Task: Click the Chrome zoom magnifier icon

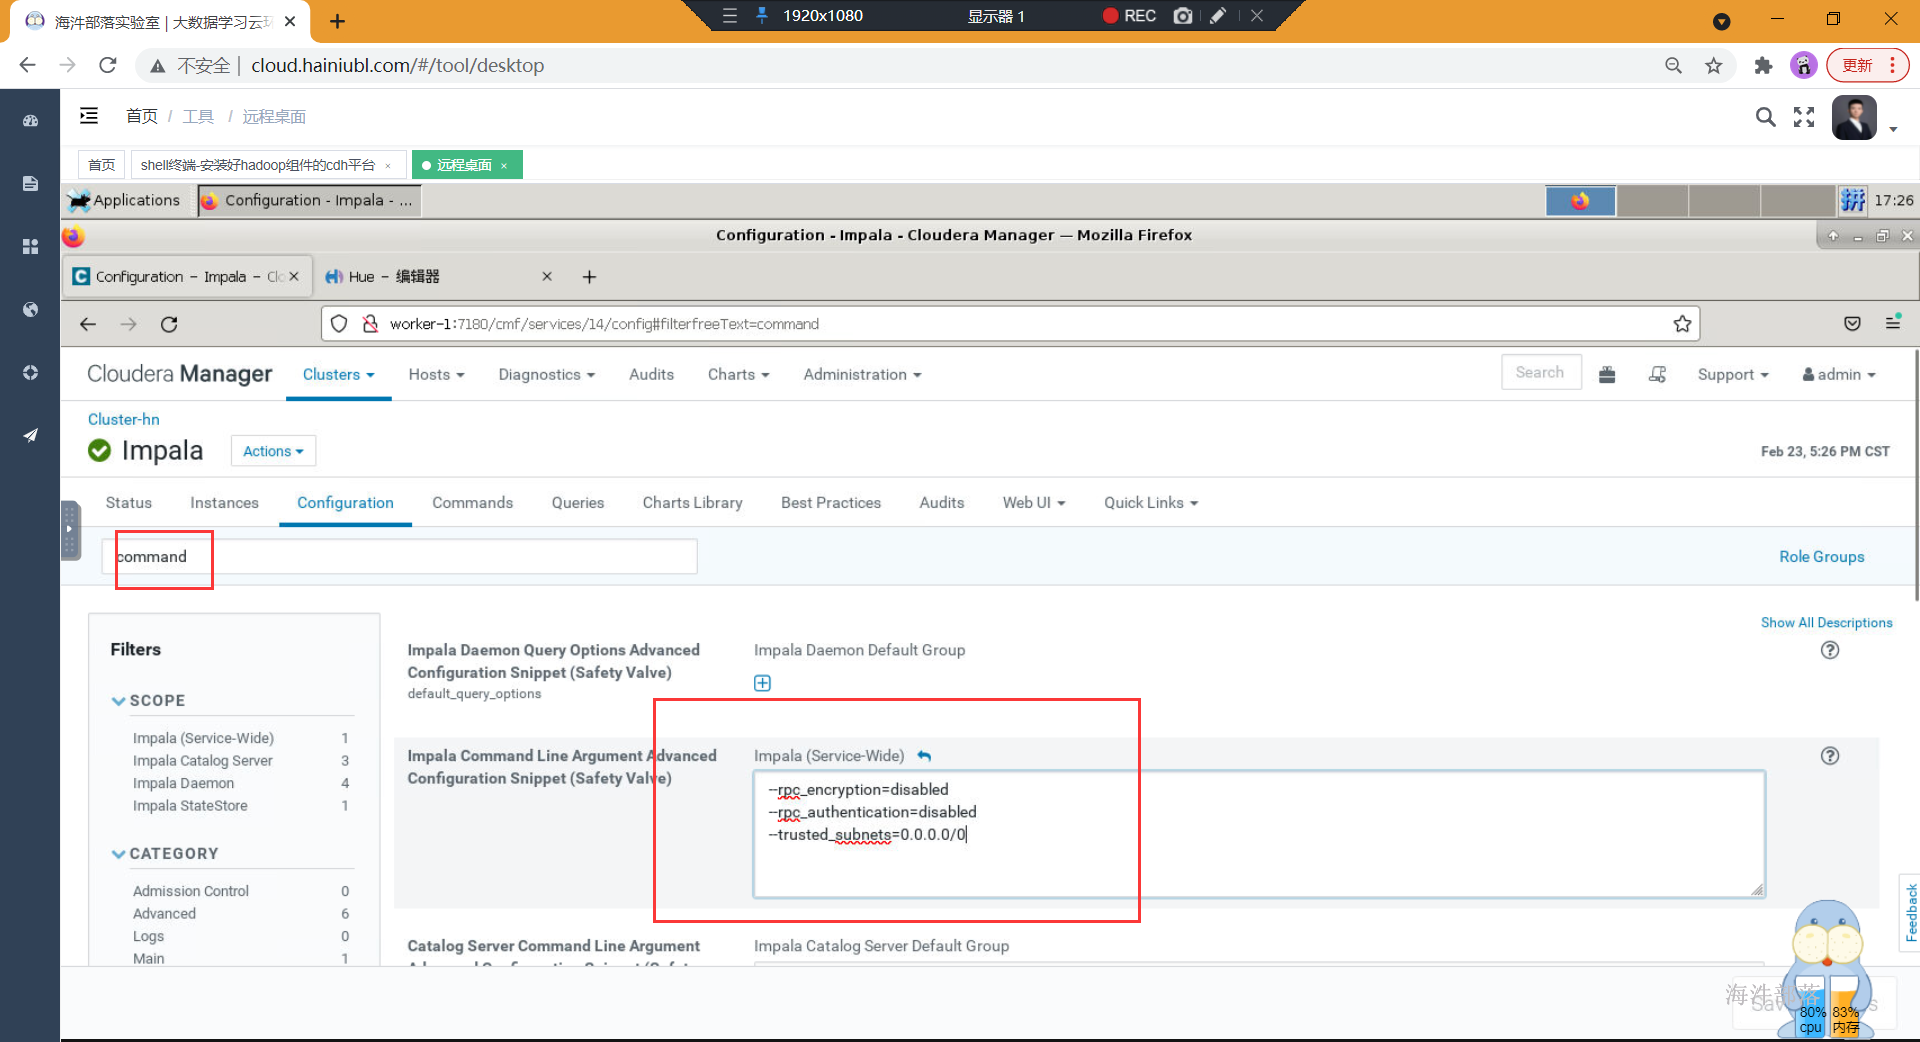Action: click(x=1673, y=65)
